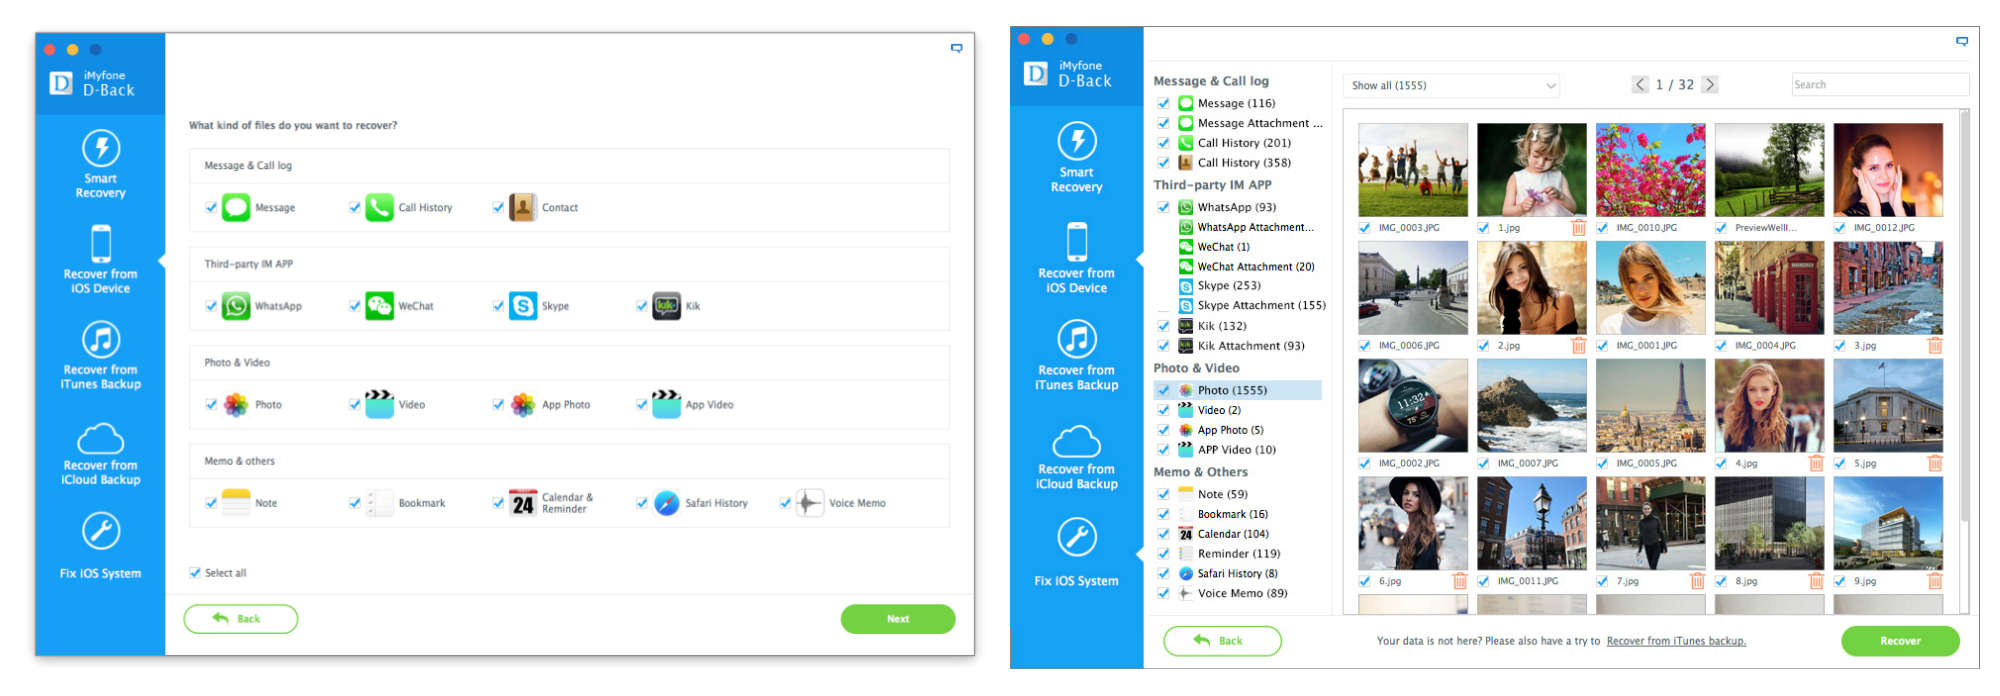Uncheck Call History (201) checkbox
Image resolution: width=2000 pixels, height=696 pixels.
tap(1163, 143)
